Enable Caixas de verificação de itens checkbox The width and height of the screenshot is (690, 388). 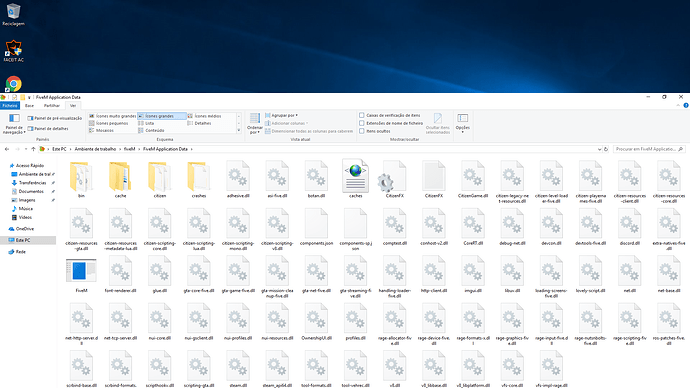362,115
